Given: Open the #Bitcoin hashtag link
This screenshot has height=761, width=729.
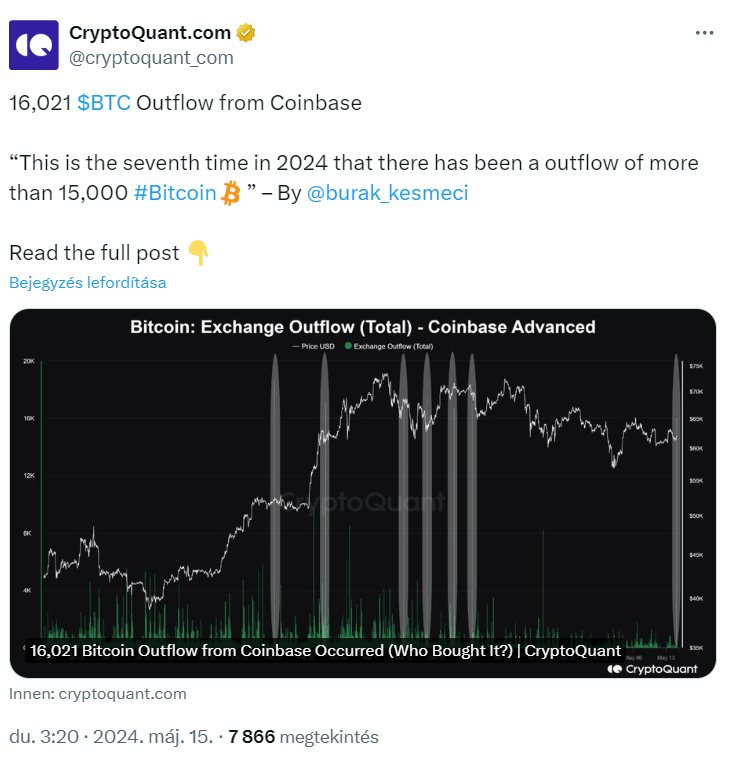Looking at the screenshot, I should pyautogui.click(x=175, y=193).
